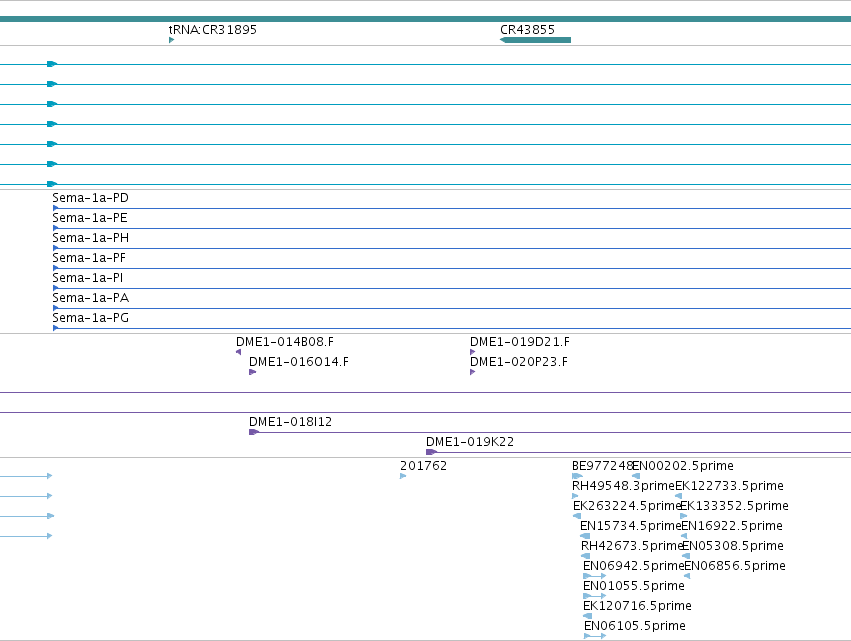Click the RH49548.3prime EST arrow glyph
851x641 pixels.
pyautogui.click(x=575, y=496)
